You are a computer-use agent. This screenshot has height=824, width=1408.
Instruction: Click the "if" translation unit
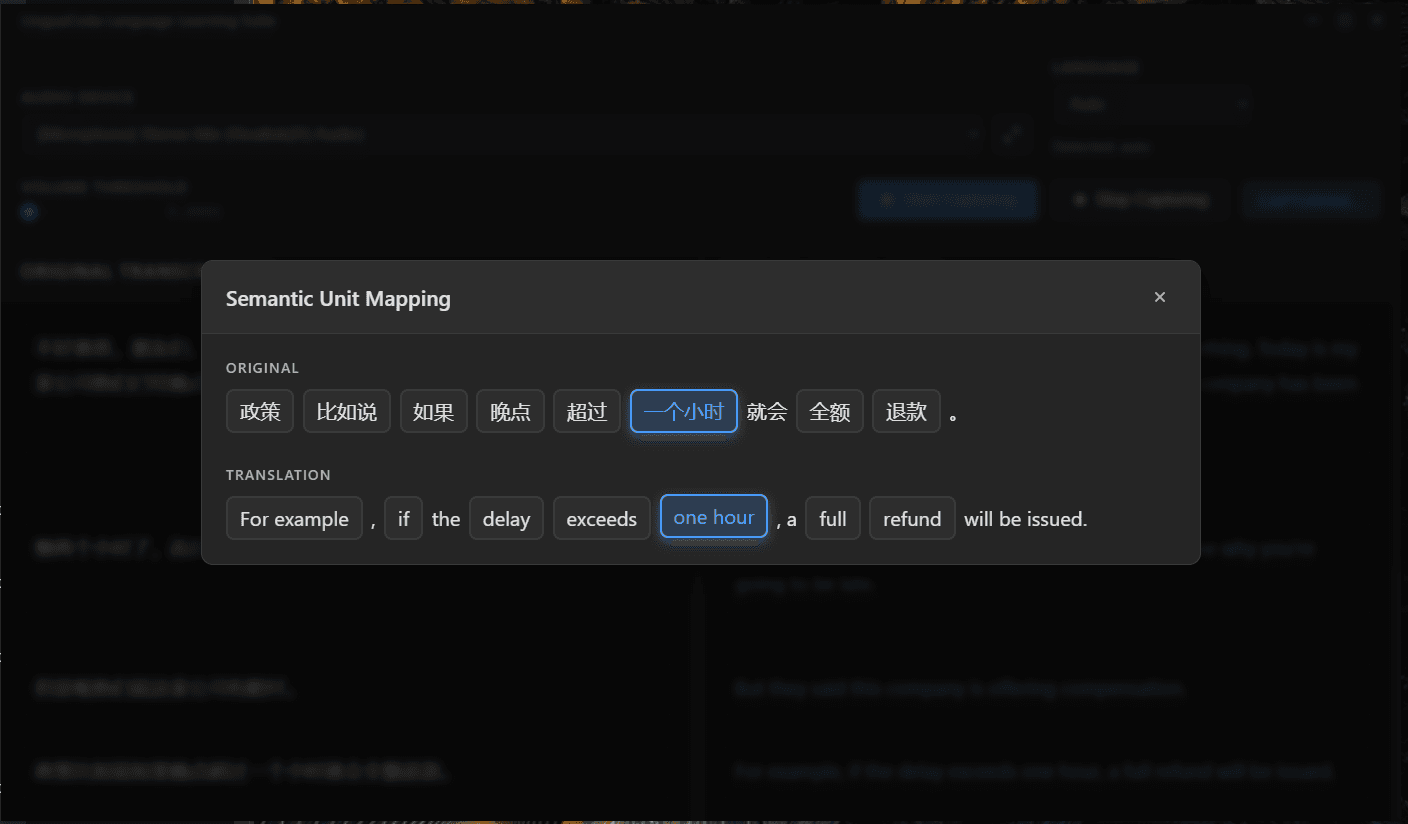pos(403,519)
